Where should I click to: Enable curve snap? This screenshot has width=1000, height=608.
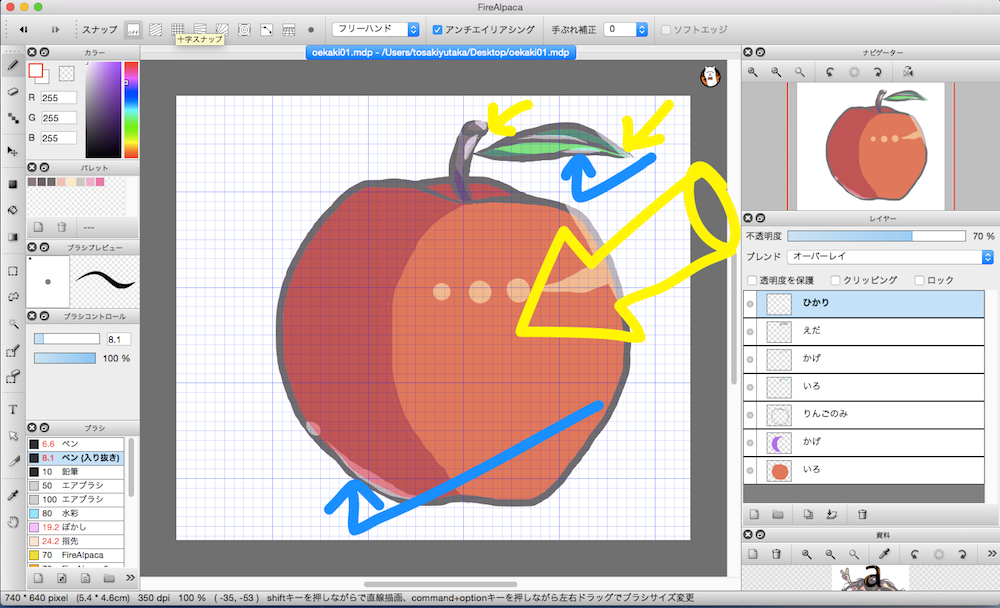click(x=267, y=30)
